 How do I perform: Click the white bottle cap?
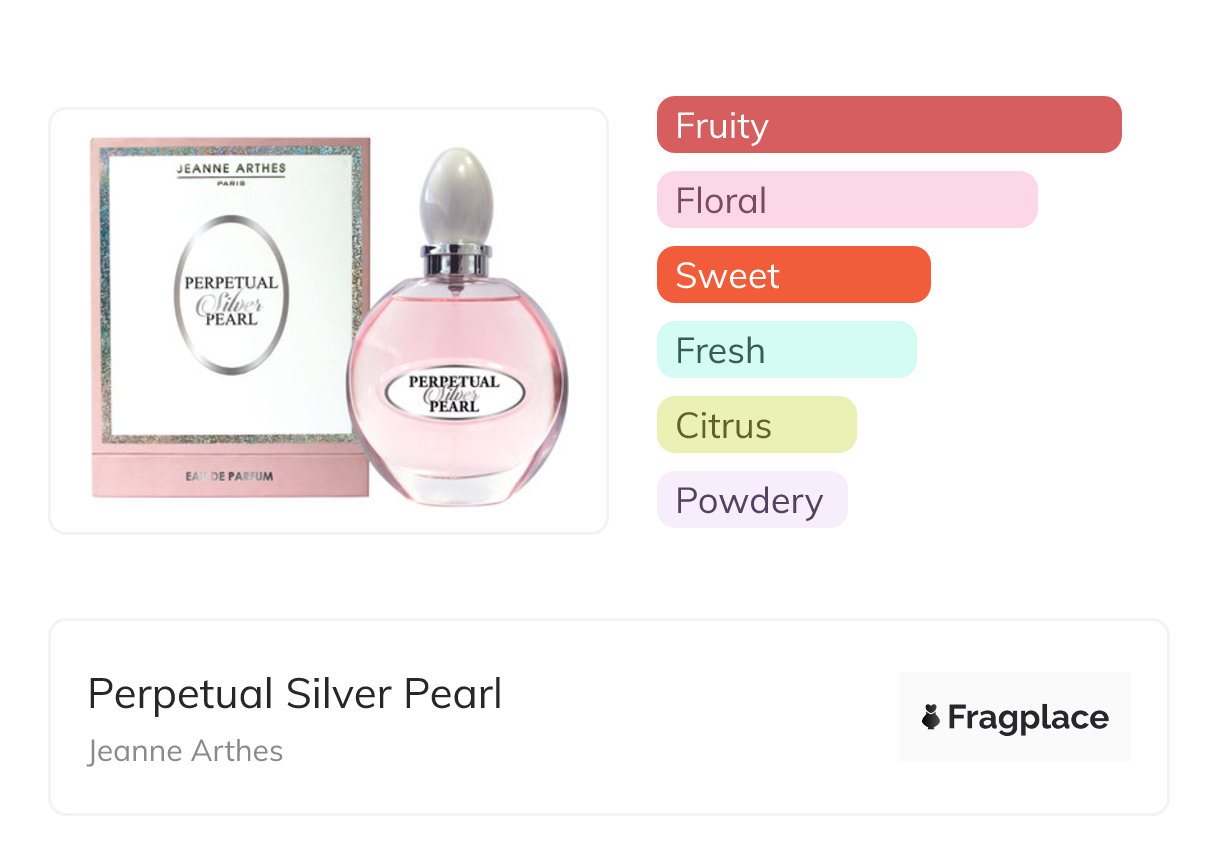click(x=456, y=193)
